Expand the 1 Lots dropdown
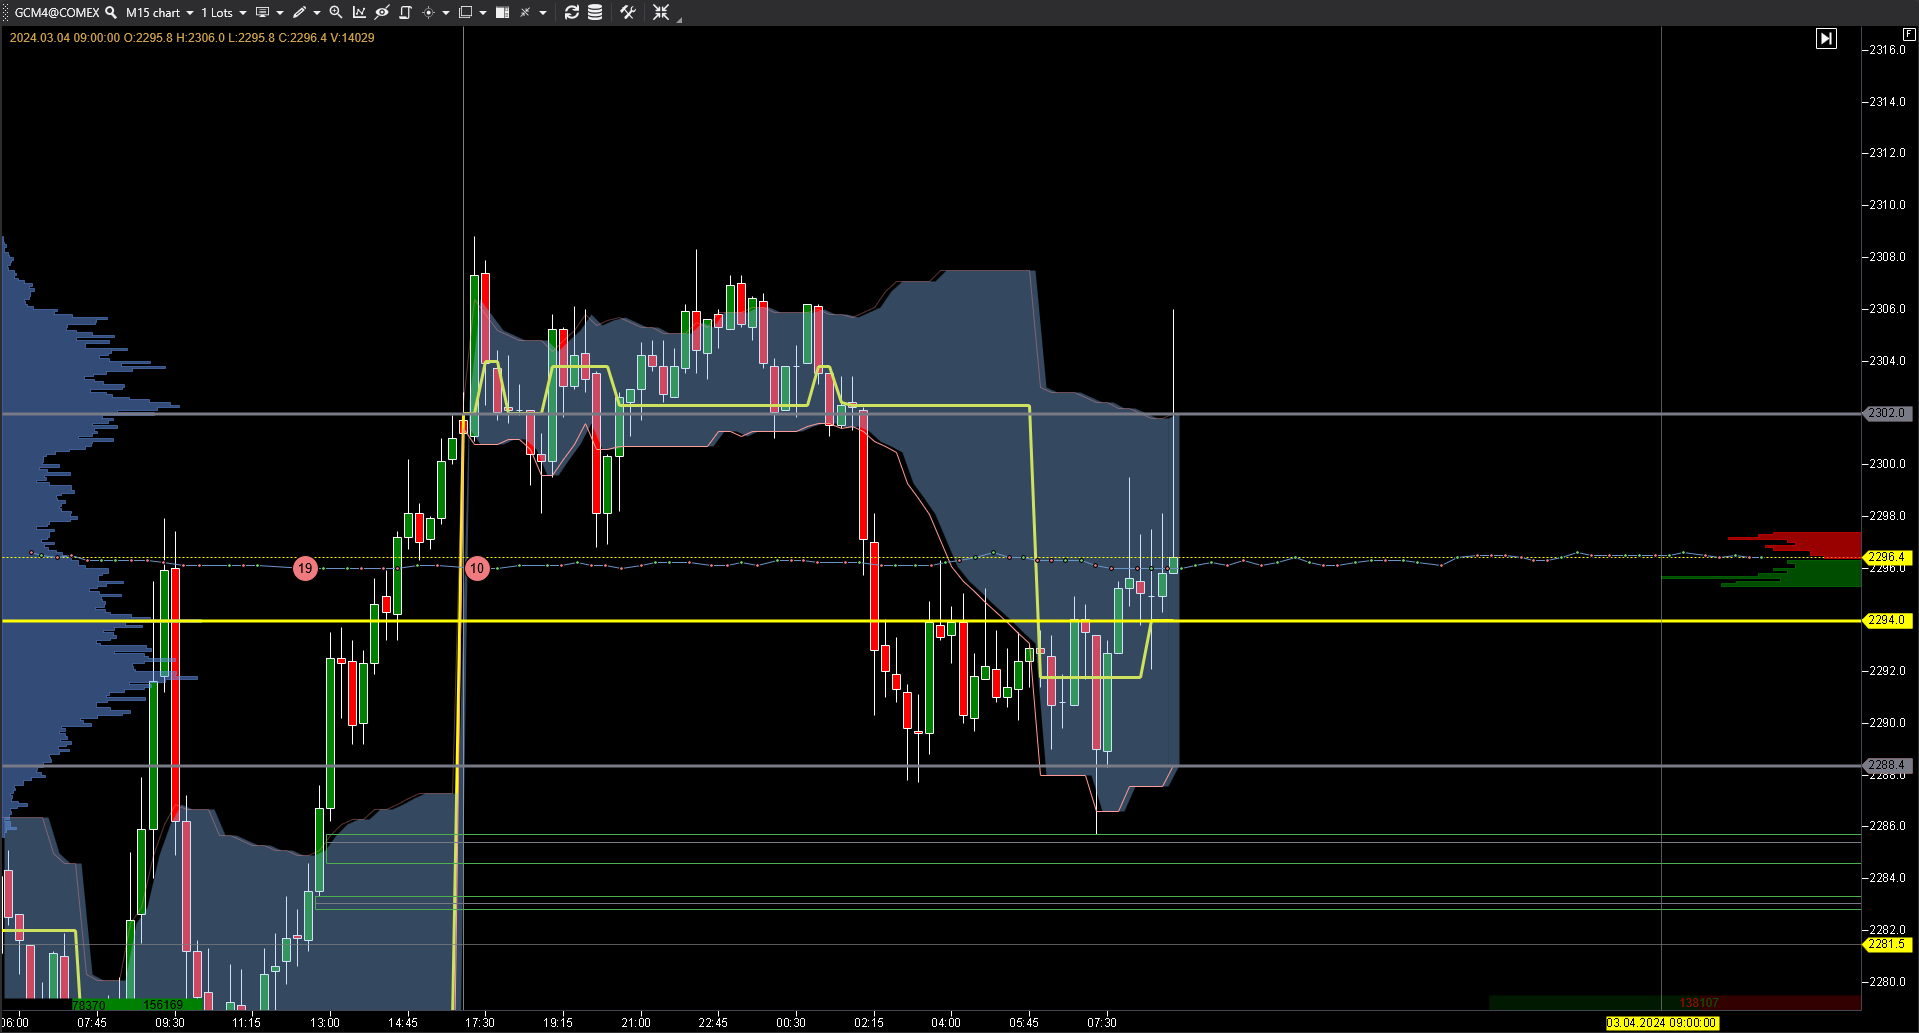The height and width of the screenshot is (1033, 1919). coord(223,13)
